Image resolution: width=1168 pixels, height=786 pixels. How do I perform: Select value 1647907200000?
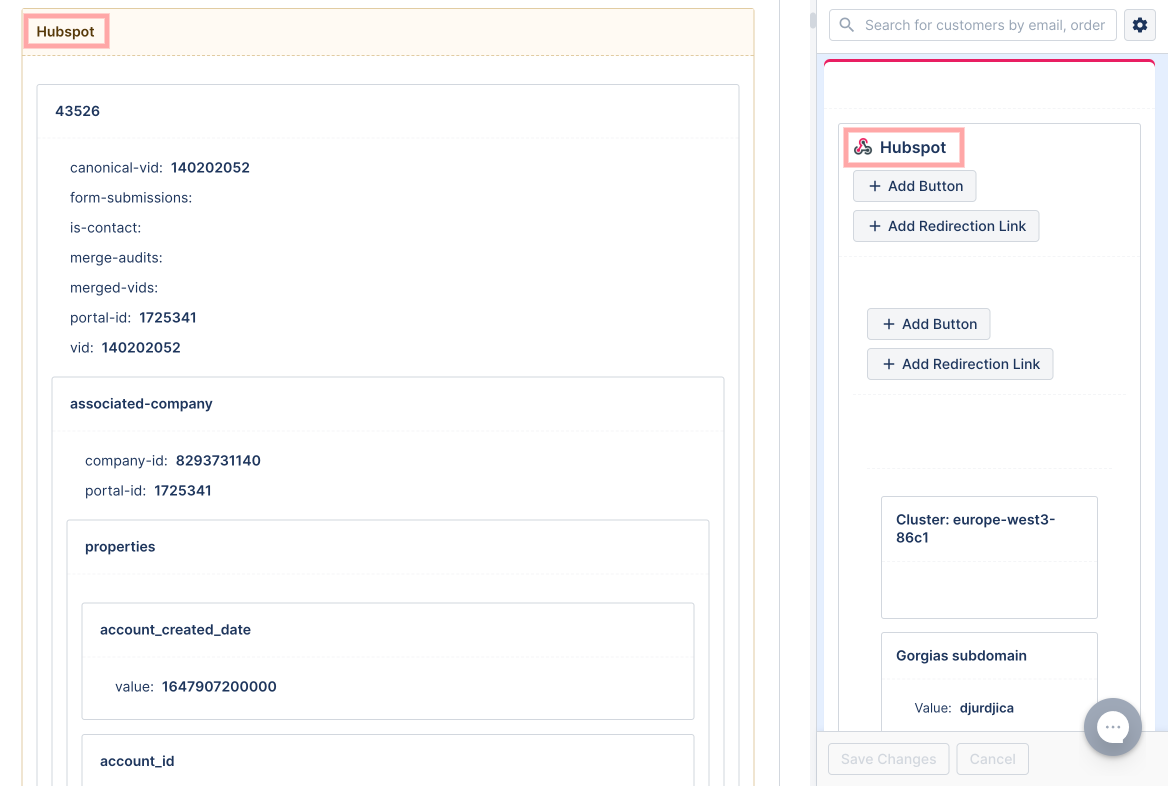click(x=219, y=686)
